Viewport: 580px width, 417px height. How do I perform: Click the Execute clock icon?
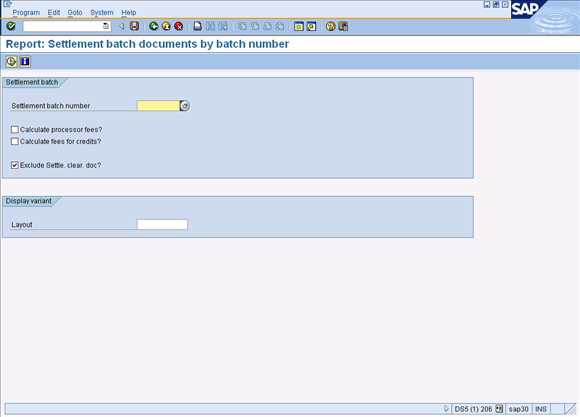tap(11, 61)
